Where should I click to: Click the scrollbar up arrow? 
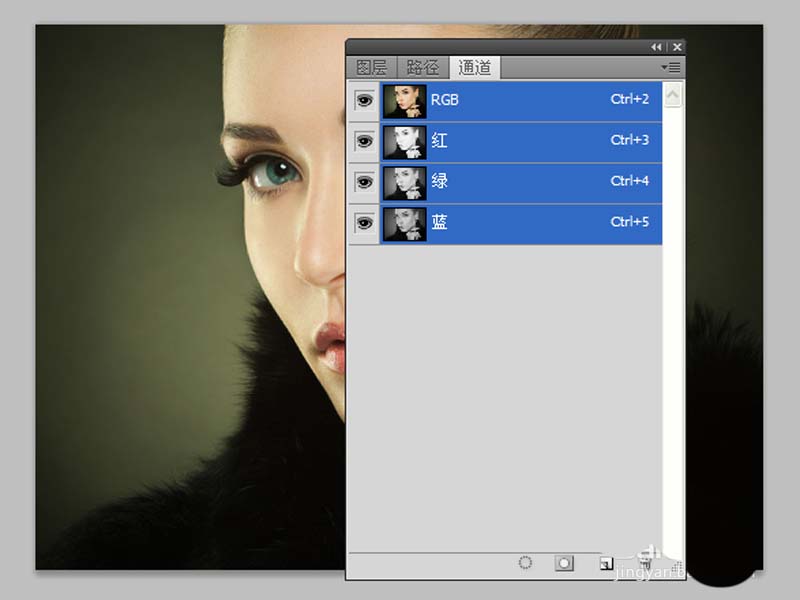click(x=672, y=95)
